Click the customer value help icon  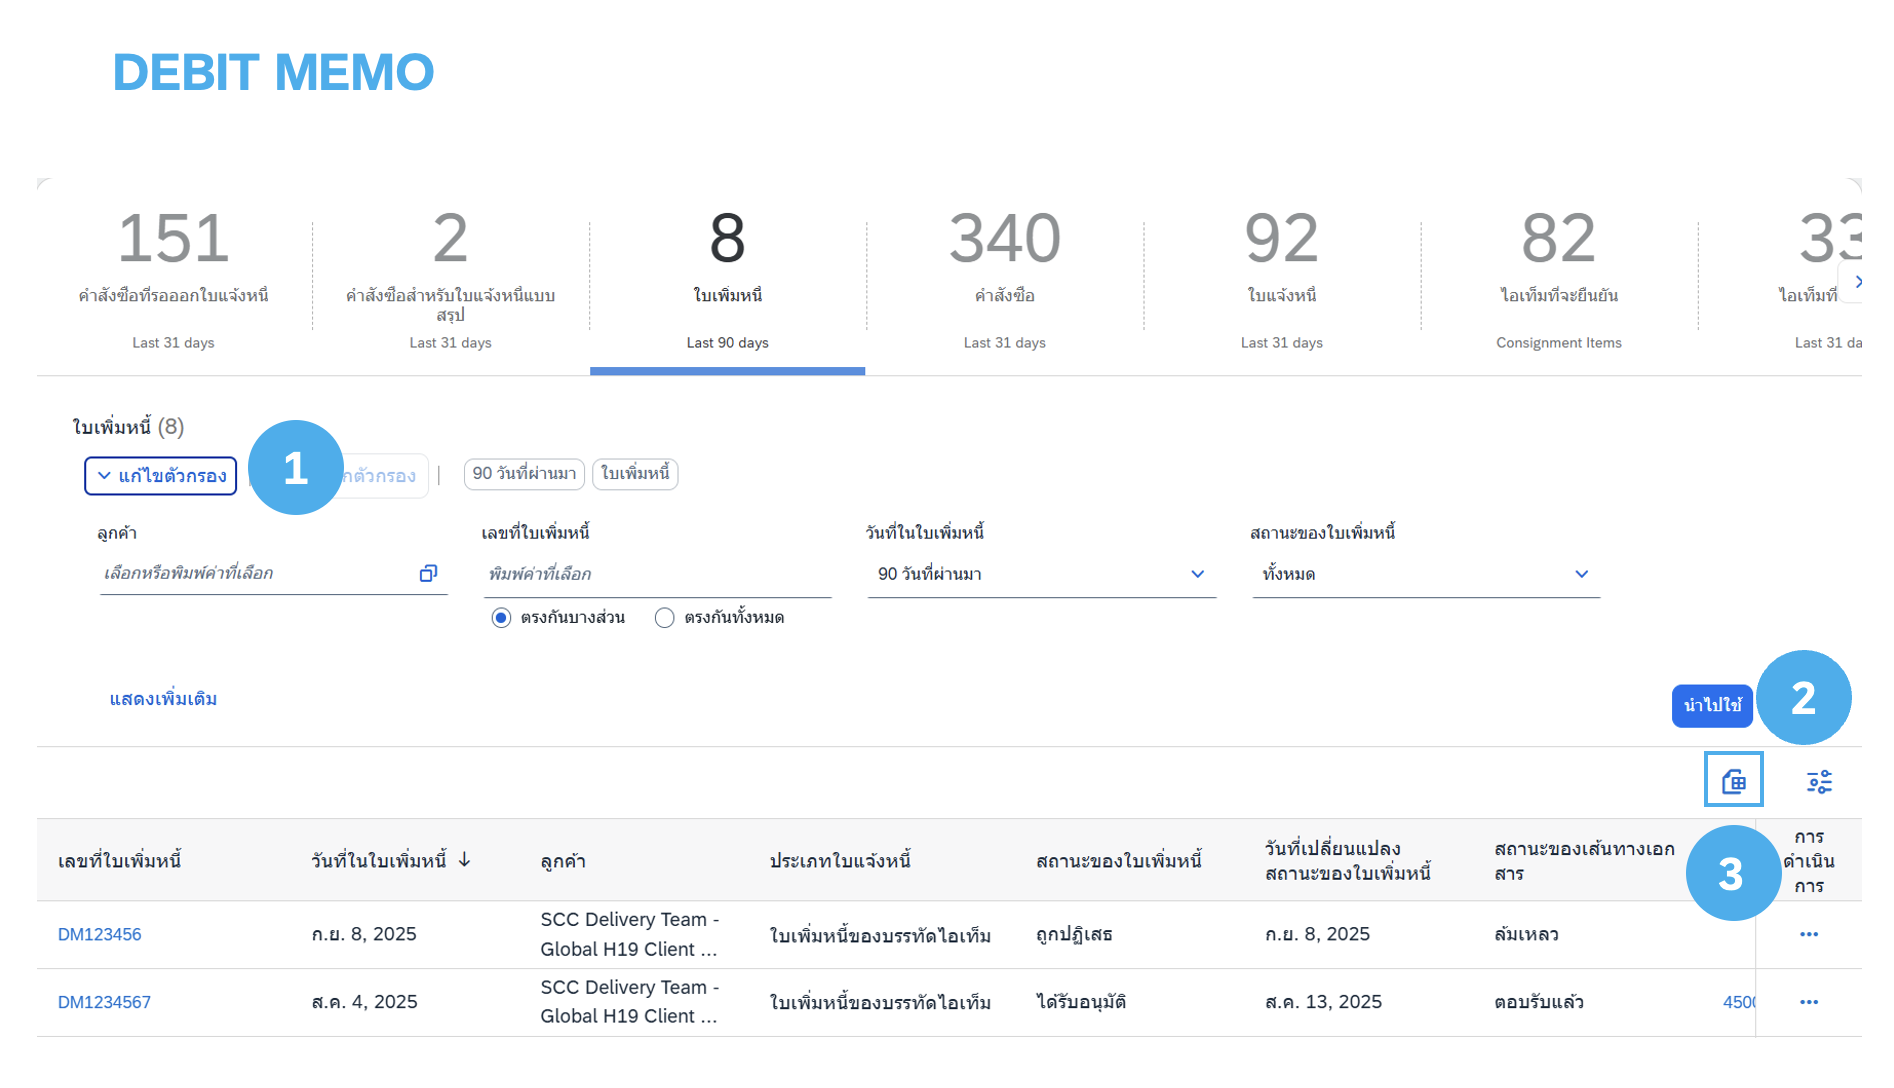tap(428, 573)
